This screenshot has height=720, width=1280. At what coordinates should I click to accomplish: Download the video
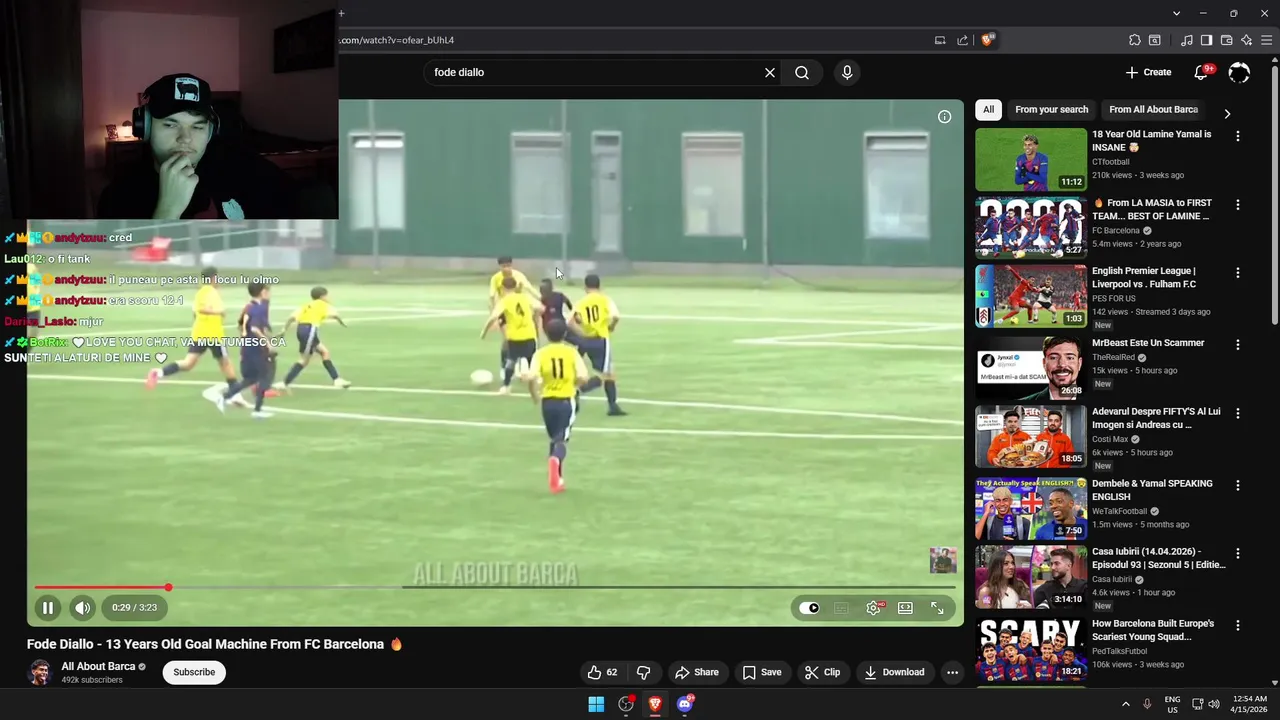coord(894,672)
